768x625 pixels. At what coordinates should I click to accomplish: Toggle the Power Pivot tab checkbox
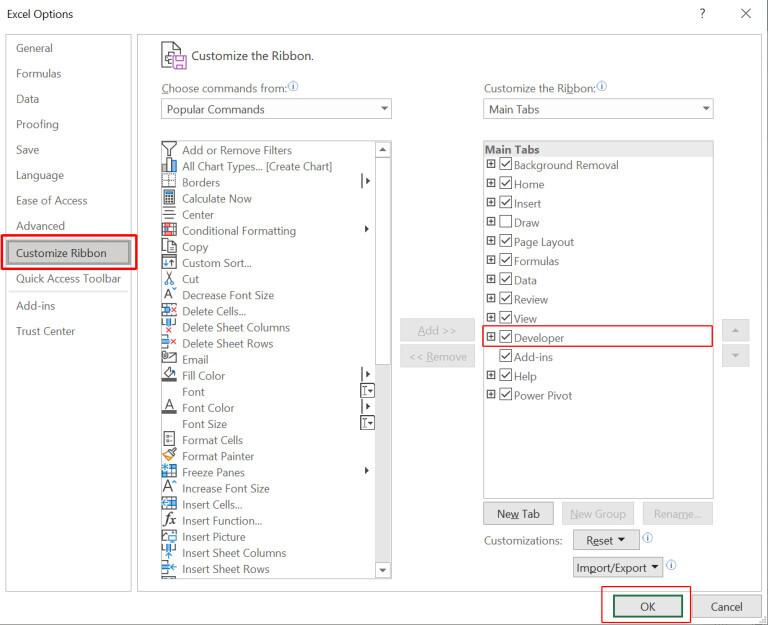point(505,394)
